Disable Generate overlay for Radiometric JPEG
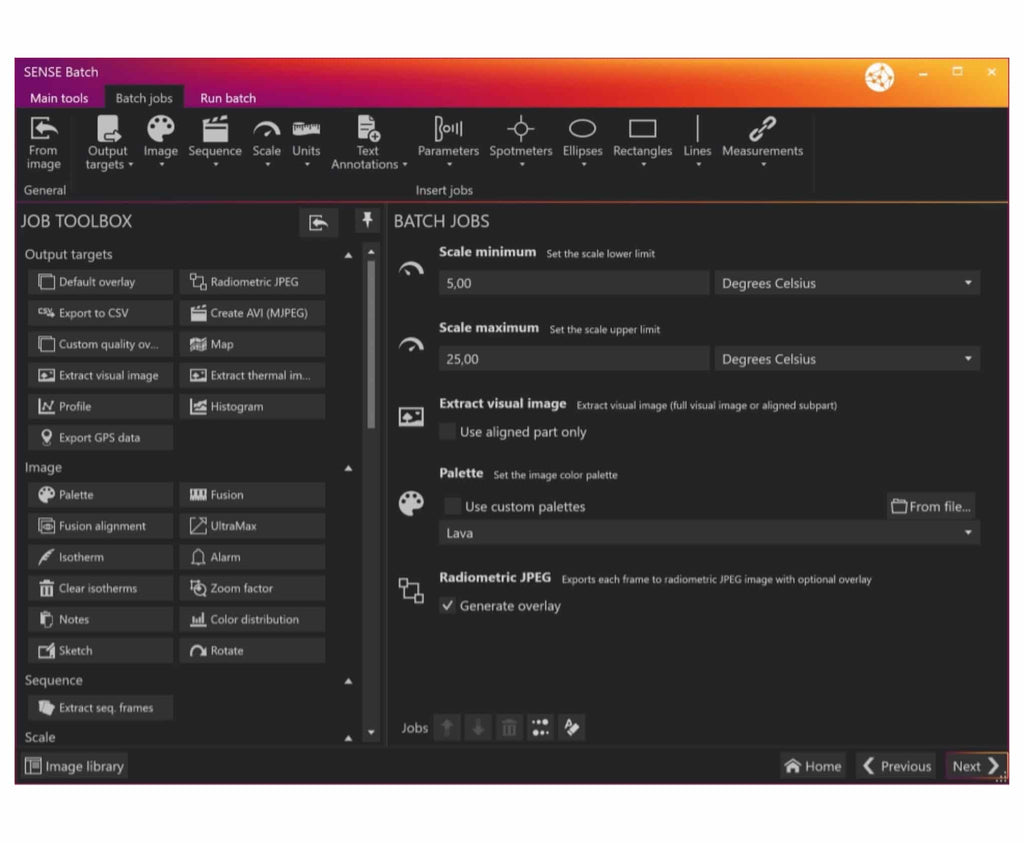Screen dimensions: 1024x843 448,606
